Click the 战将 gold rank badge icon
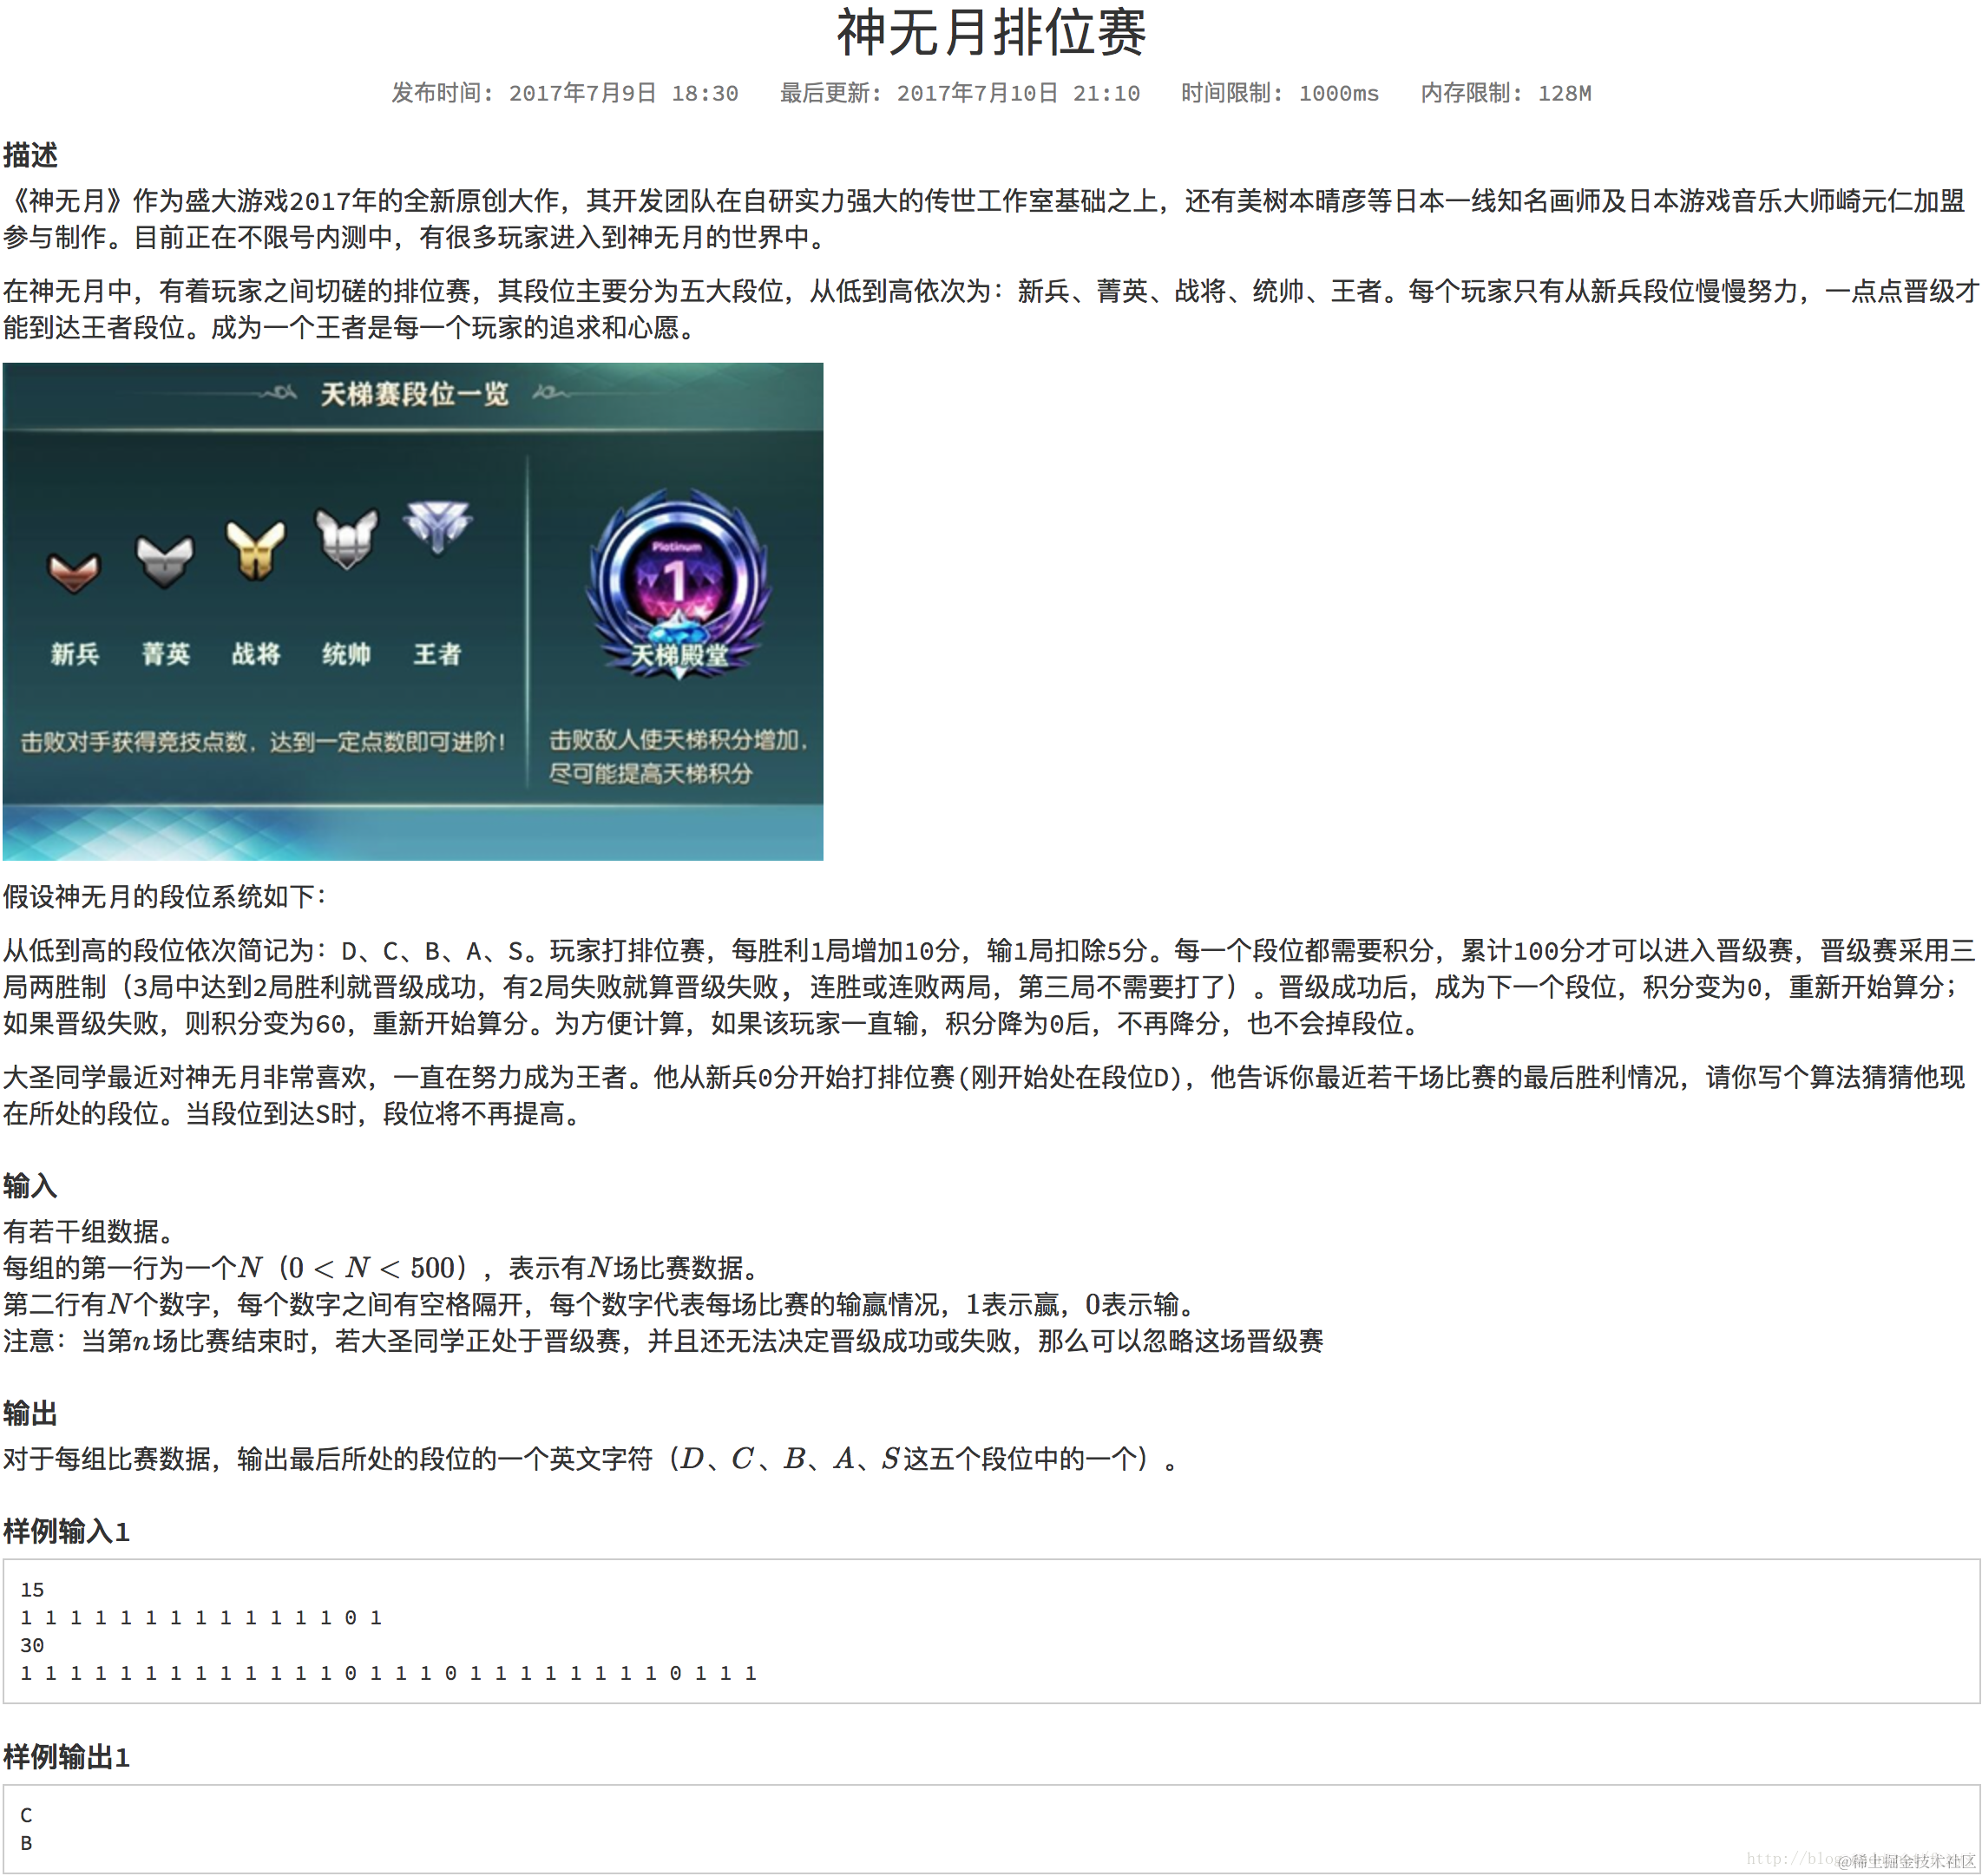 pyautogui.click(x=256, y=549)
